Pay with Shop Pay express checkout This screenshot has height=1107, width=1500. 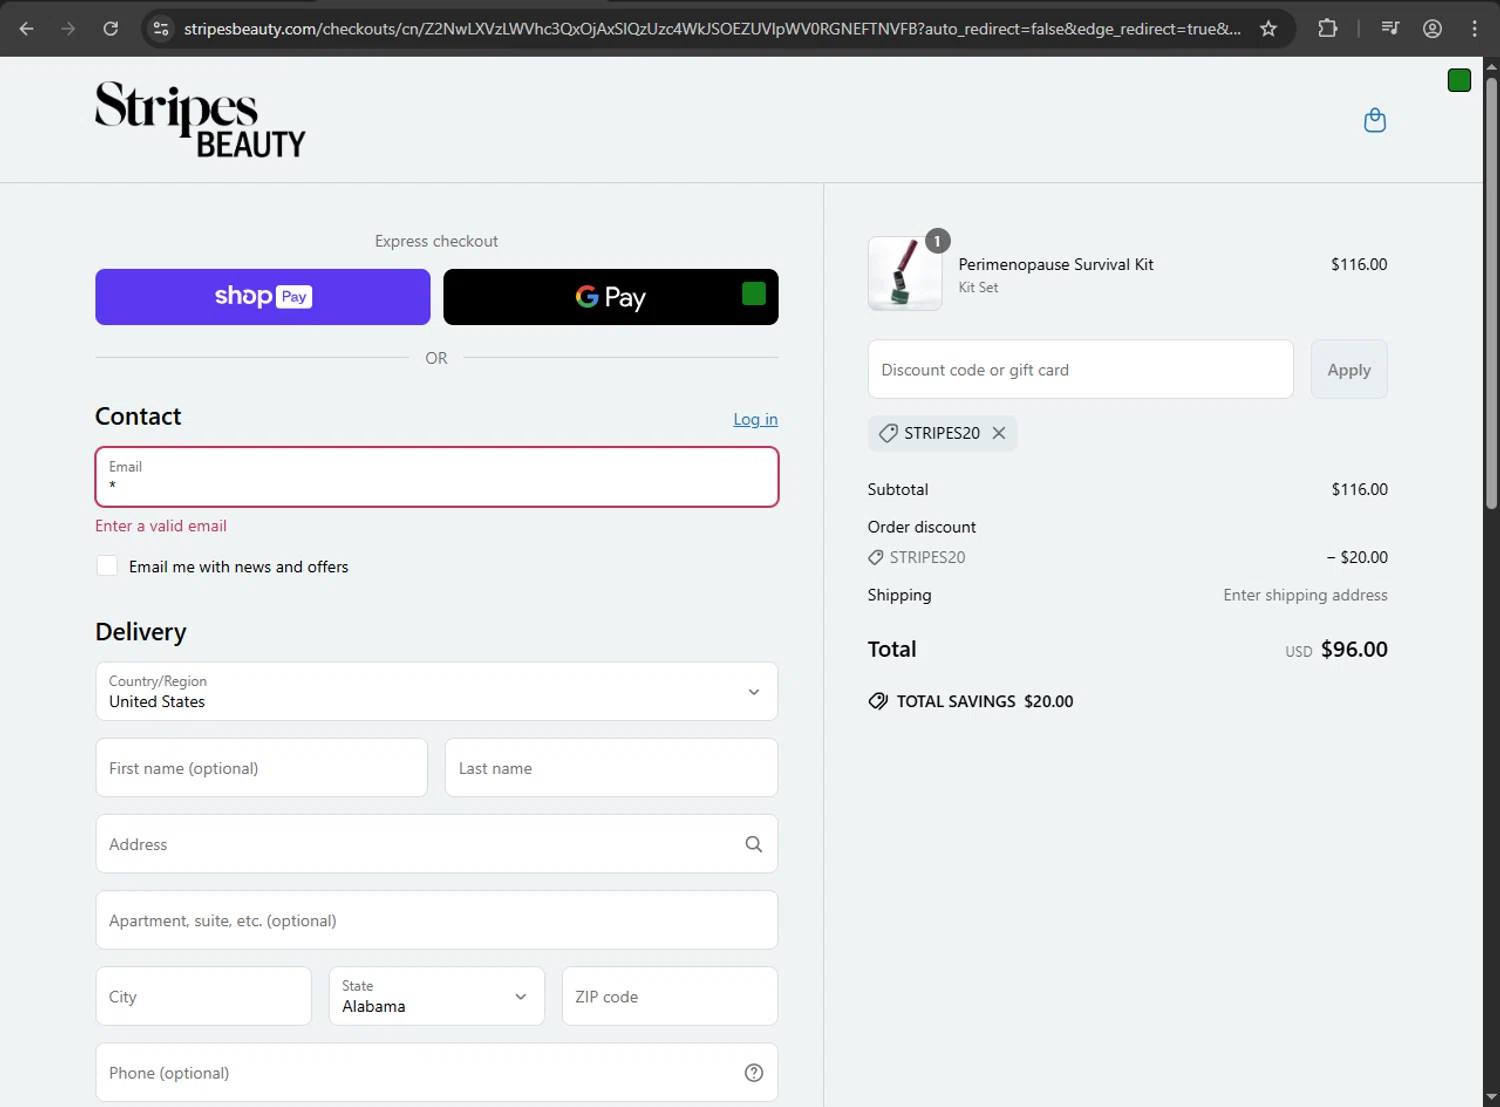pos(263,297)
